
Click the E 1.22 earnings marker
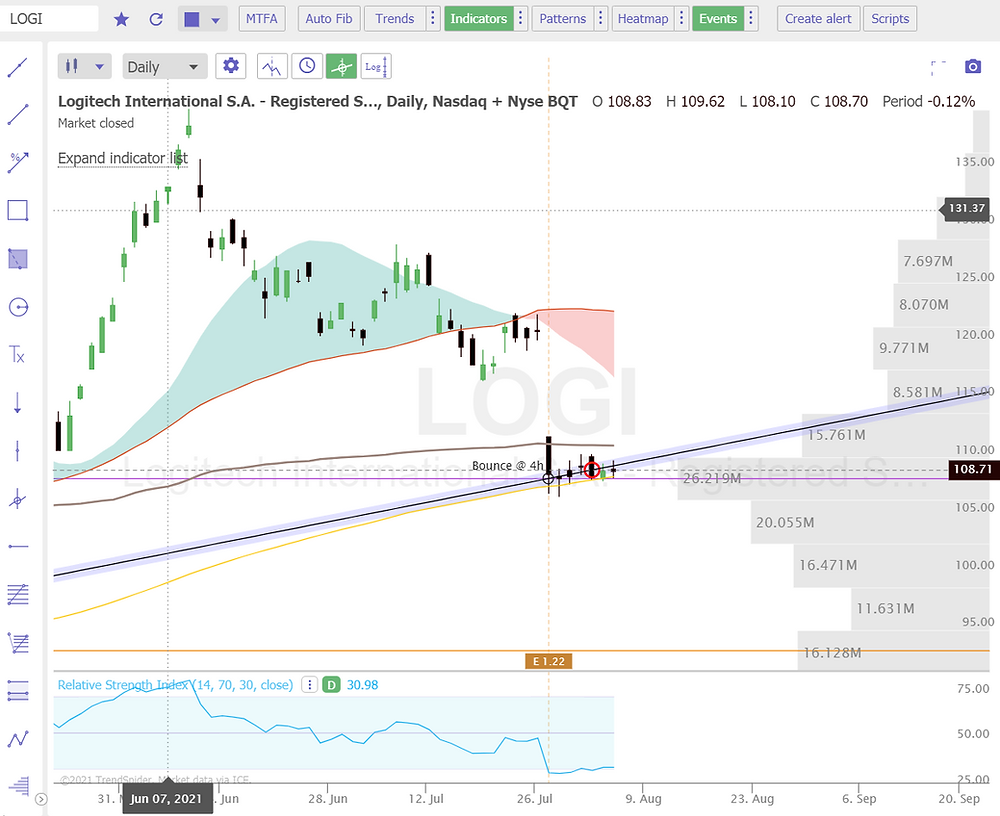click(548, 661)
